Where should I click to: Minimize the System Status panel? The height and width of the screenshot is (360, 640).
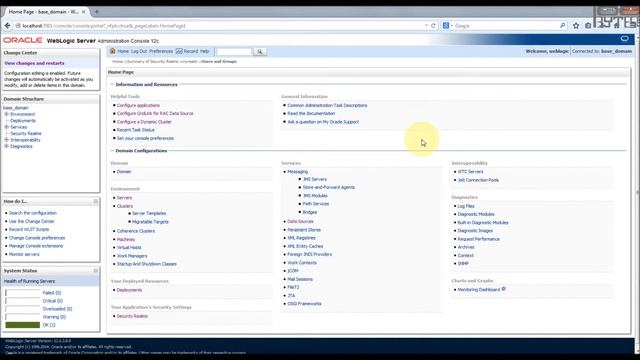click(x=96, y=271)
